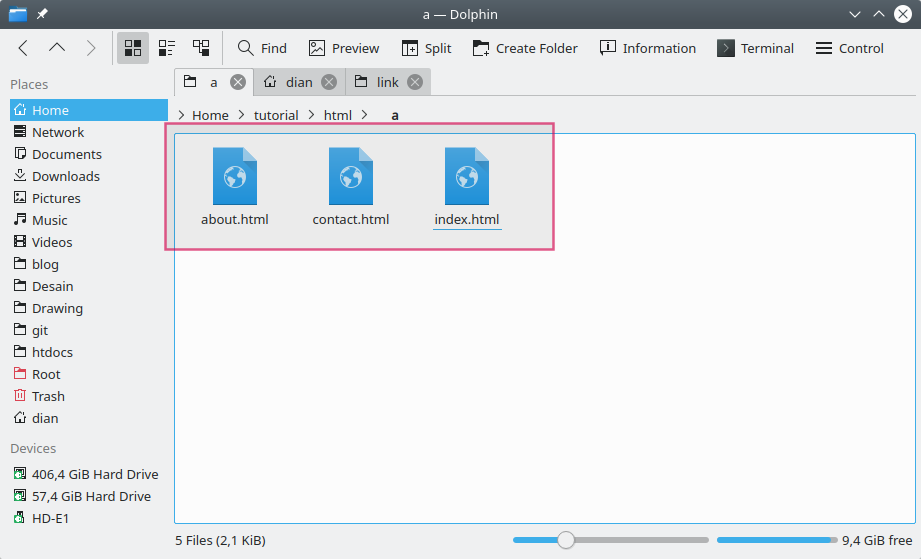Click the index.html file name
This screenshot has width=921, height=559.
click(x=467, y=219)
